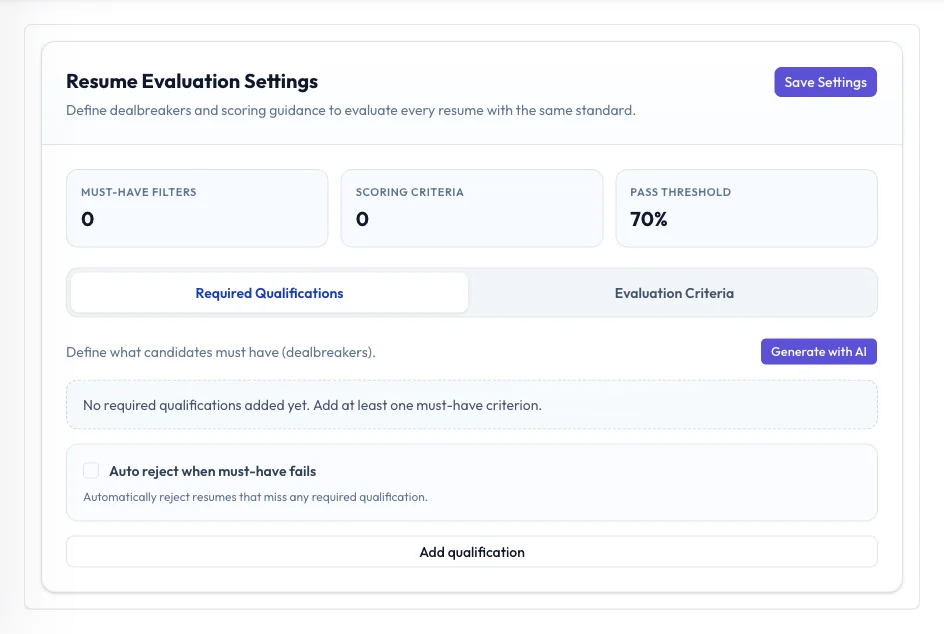Open the Scoring Criteria card

tap(471, 208)
